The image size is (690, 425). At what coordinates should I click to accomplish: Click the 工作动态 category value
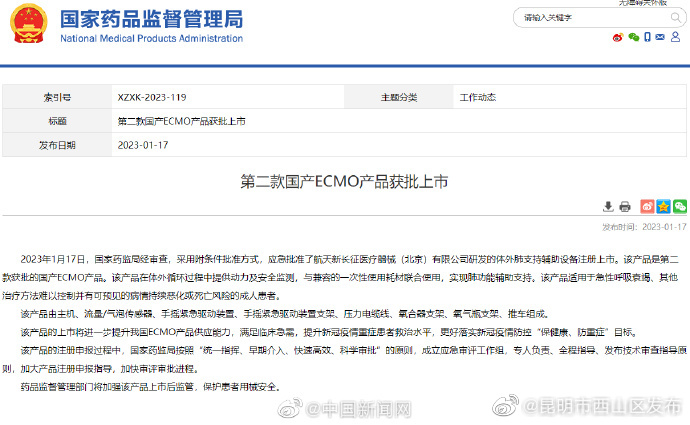point(478,97)
